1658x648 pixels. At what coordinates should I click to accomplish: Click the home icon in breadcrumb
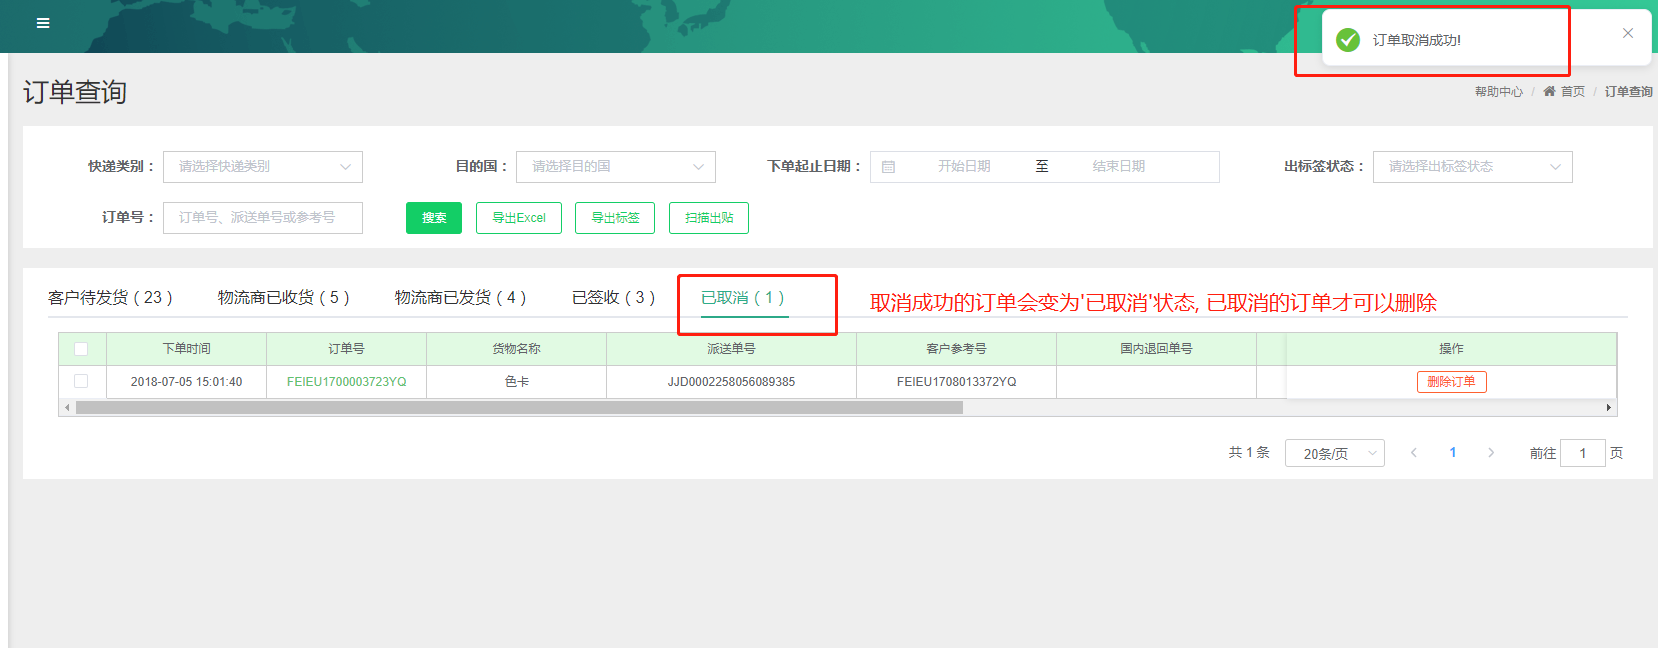(1549, 91)
